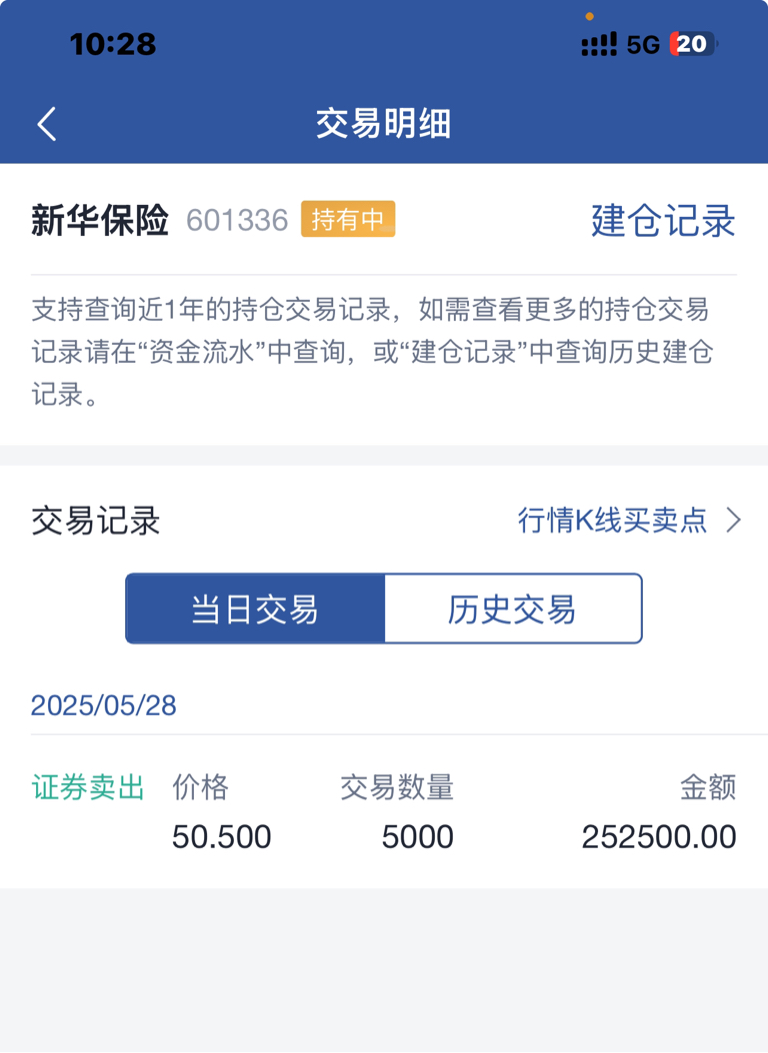Tap the price value 50.500
The width and height of the screenshot is (768, 1053).
222,837
